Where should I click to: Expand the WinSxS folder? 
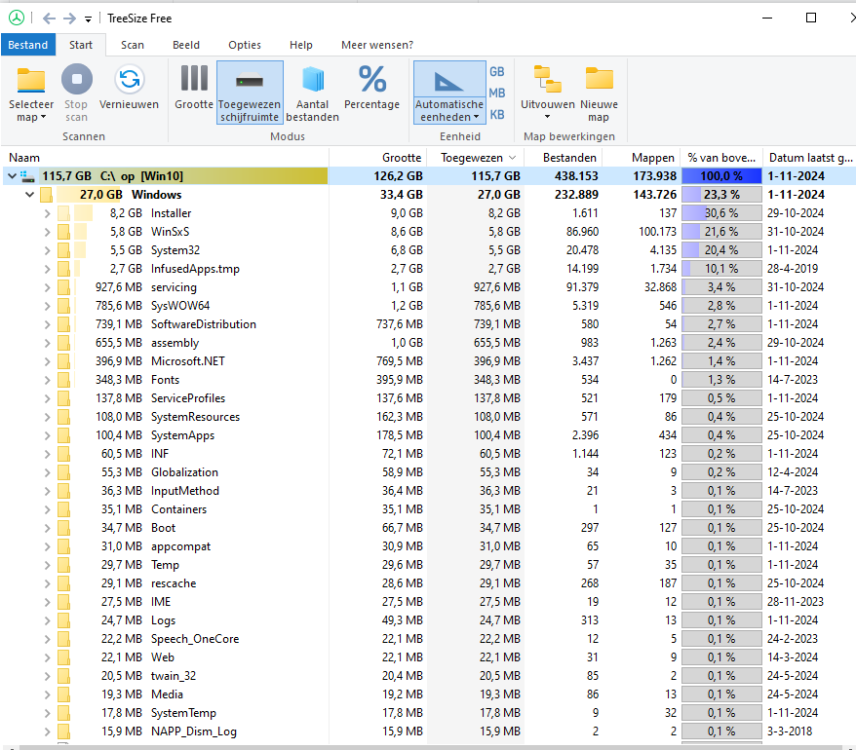click(x=47, y=232)
